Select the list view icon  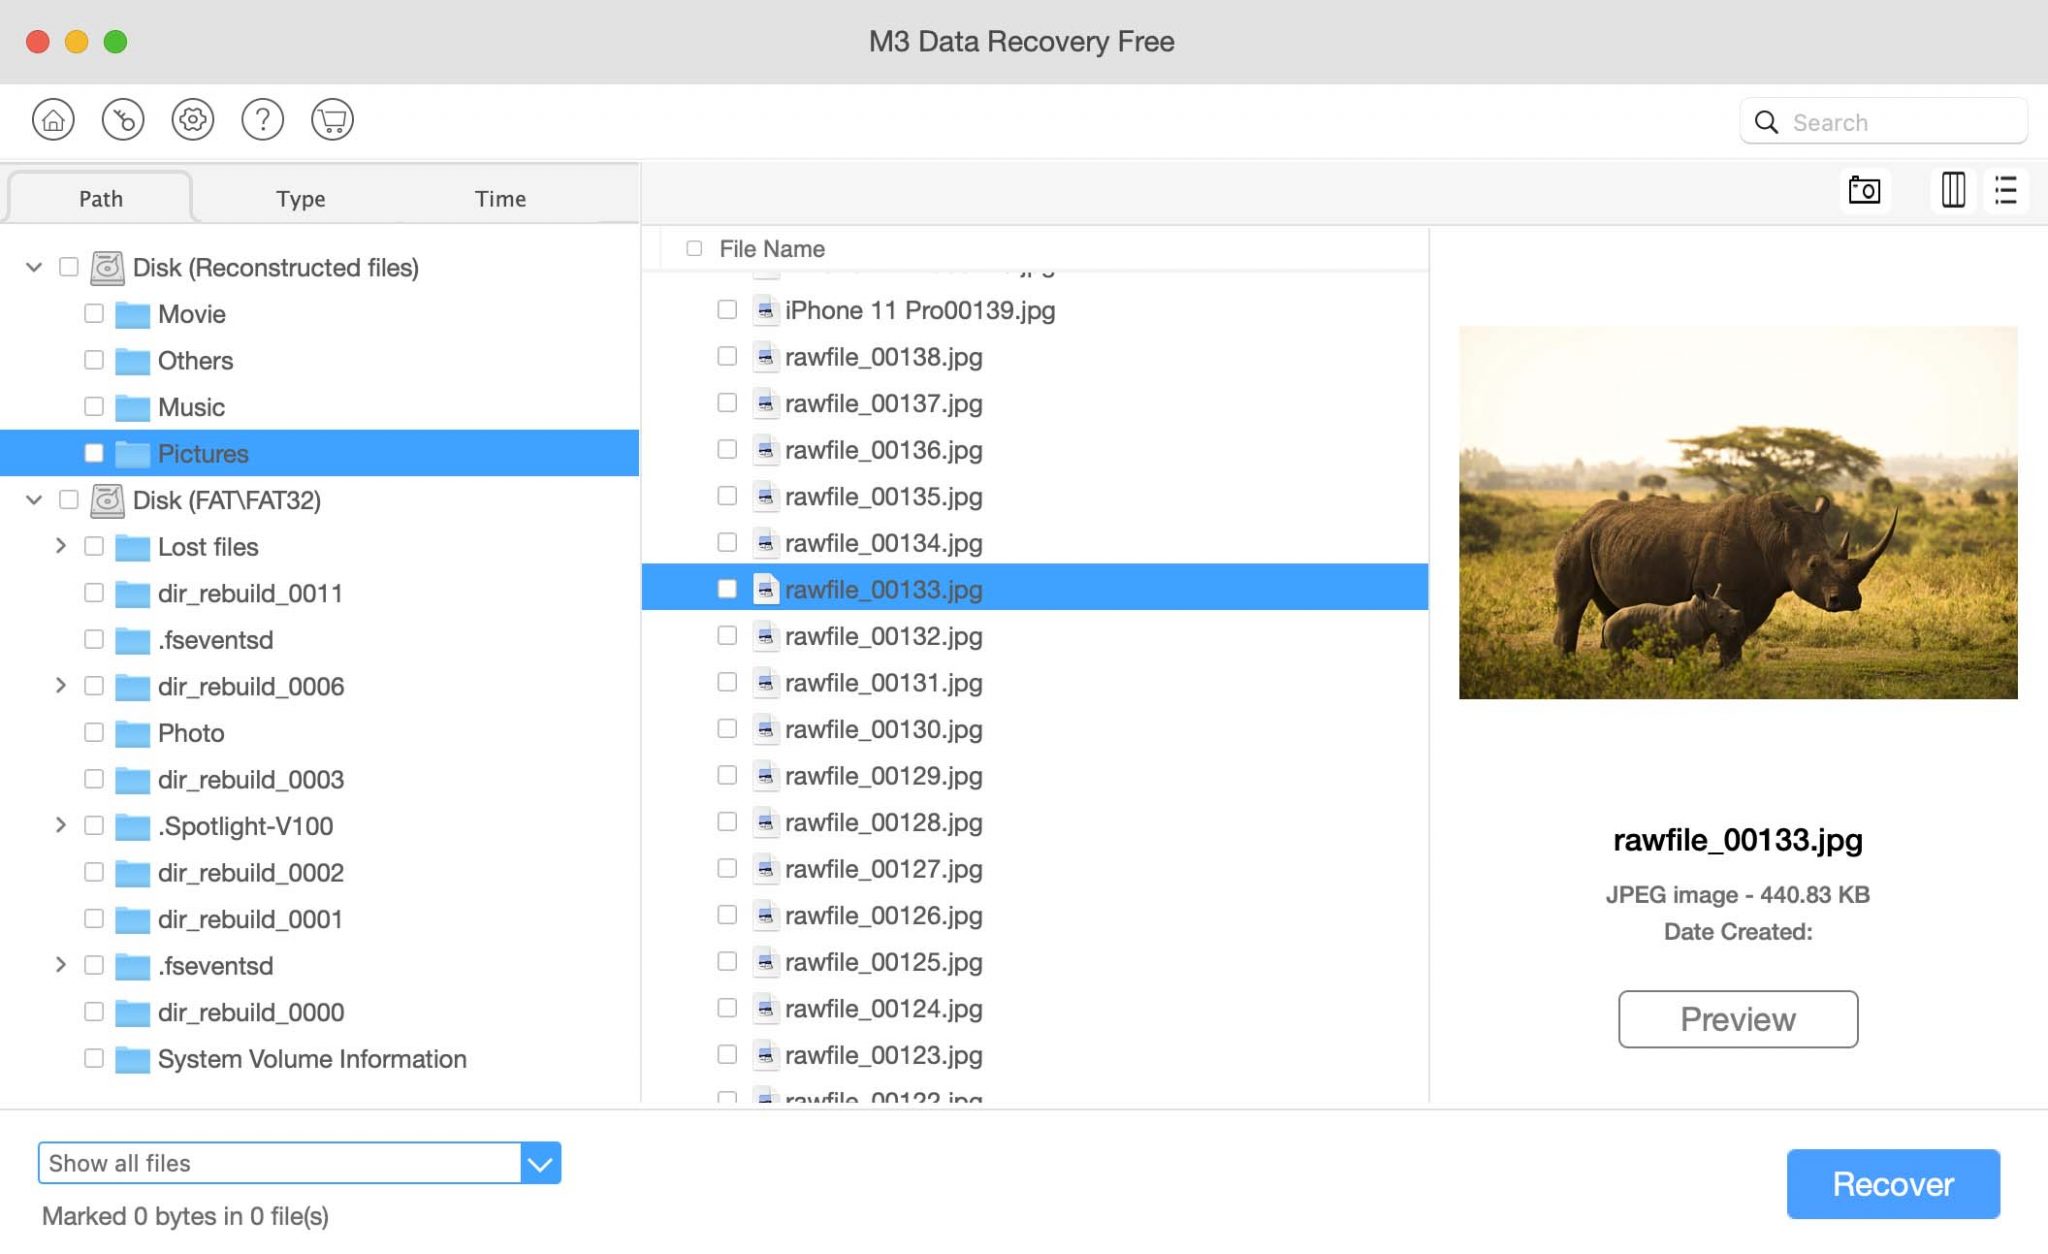2007,190
